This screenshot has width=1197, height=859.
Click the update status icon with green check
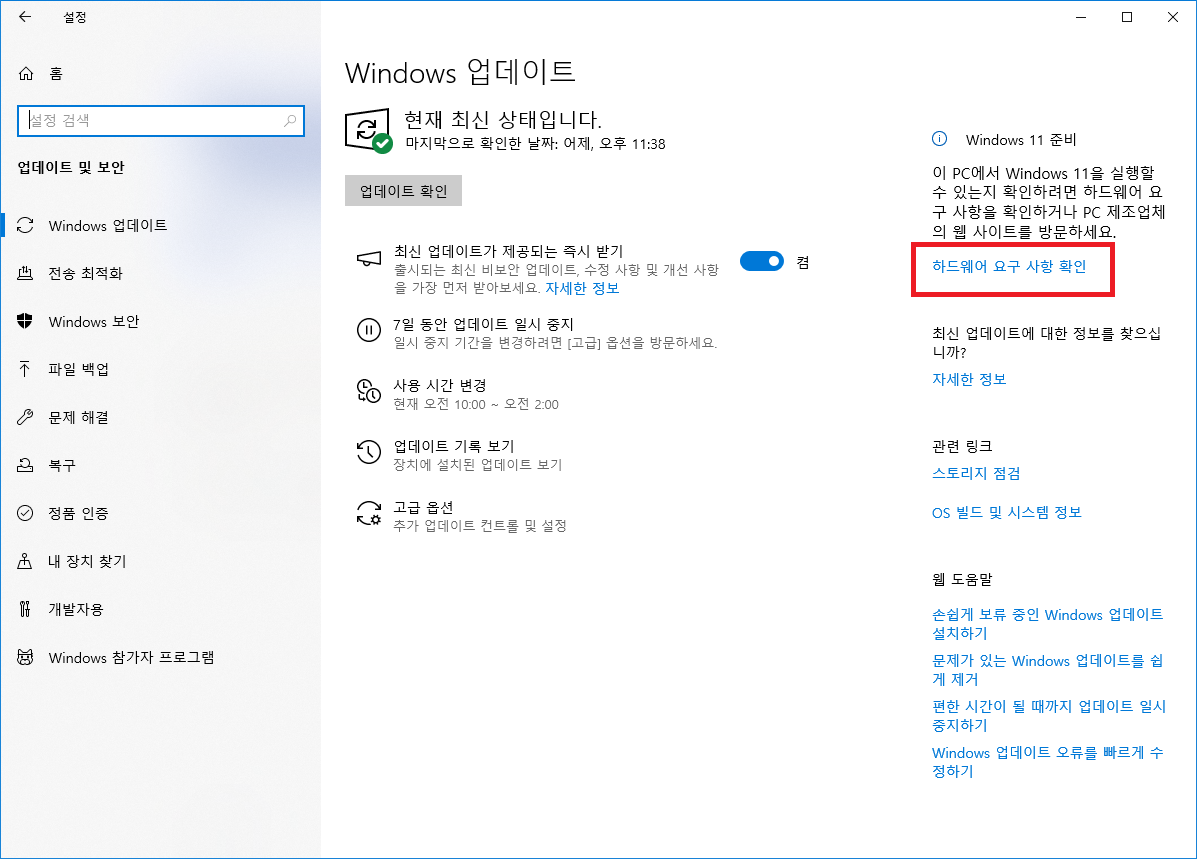pyautogui.click(x=369, y=131)
